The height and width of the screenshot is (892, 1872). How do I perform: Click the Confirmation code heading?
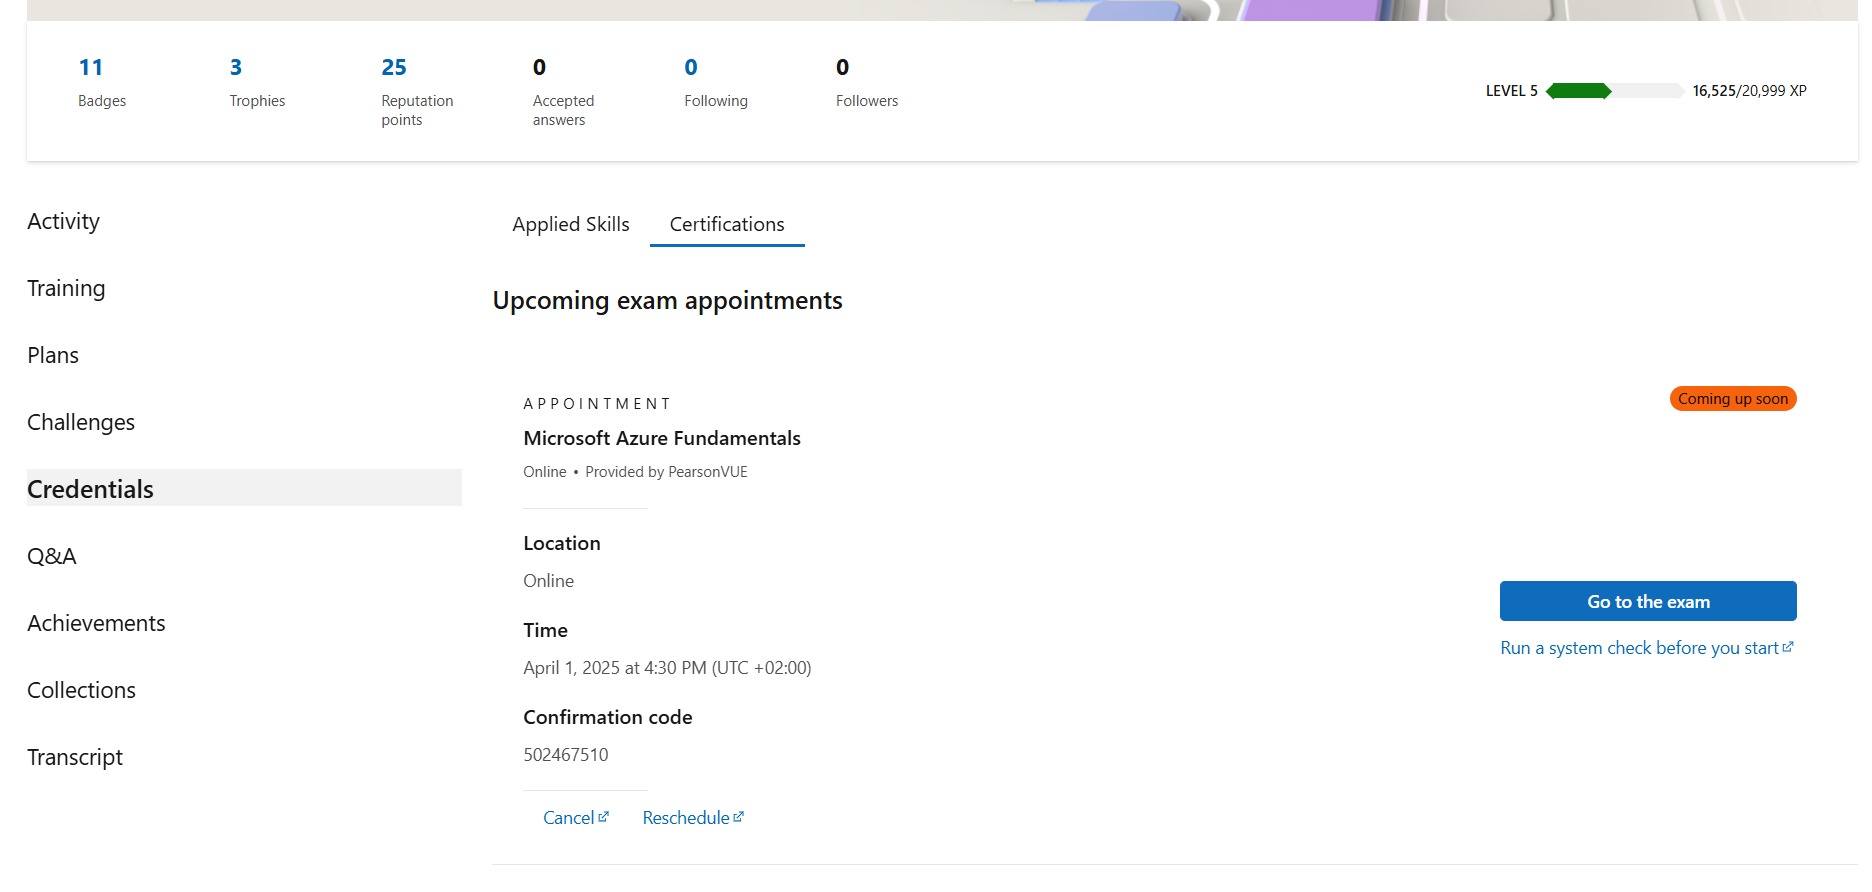(608, 717)
